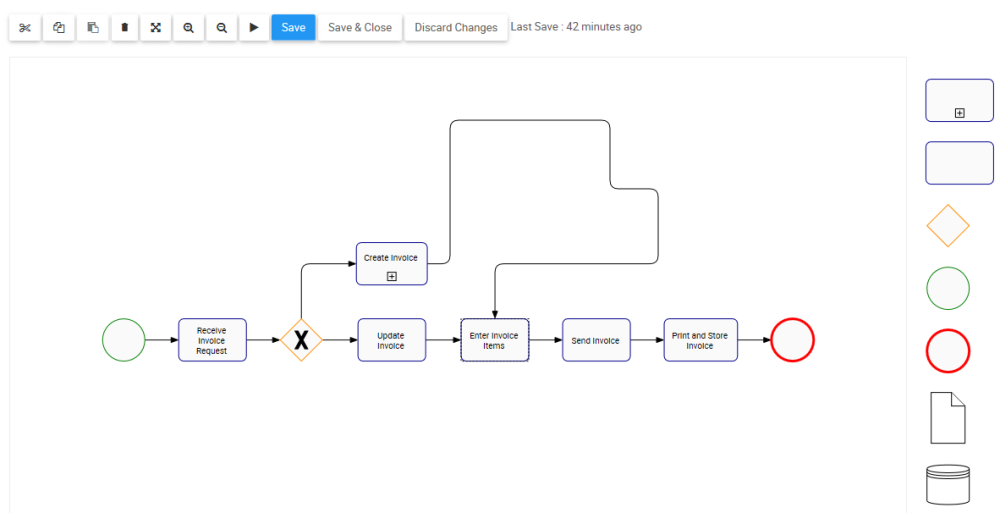Select the document shape in the palette
Screen dimensions: 1000x513
pos(948,417)
